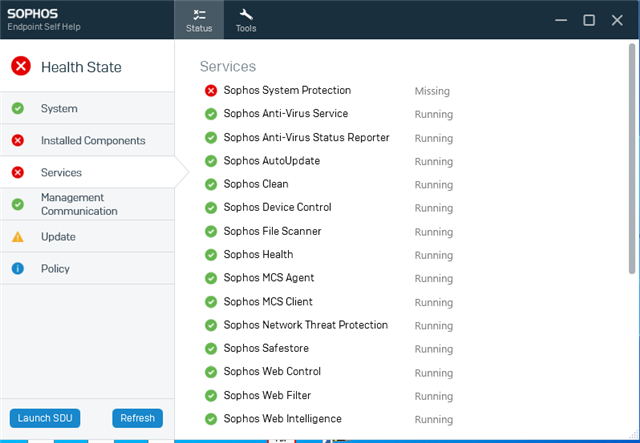This screenshot has width=640, height=443.
Task: Click green check for Sophos Clean
Action: coord(211,184)
